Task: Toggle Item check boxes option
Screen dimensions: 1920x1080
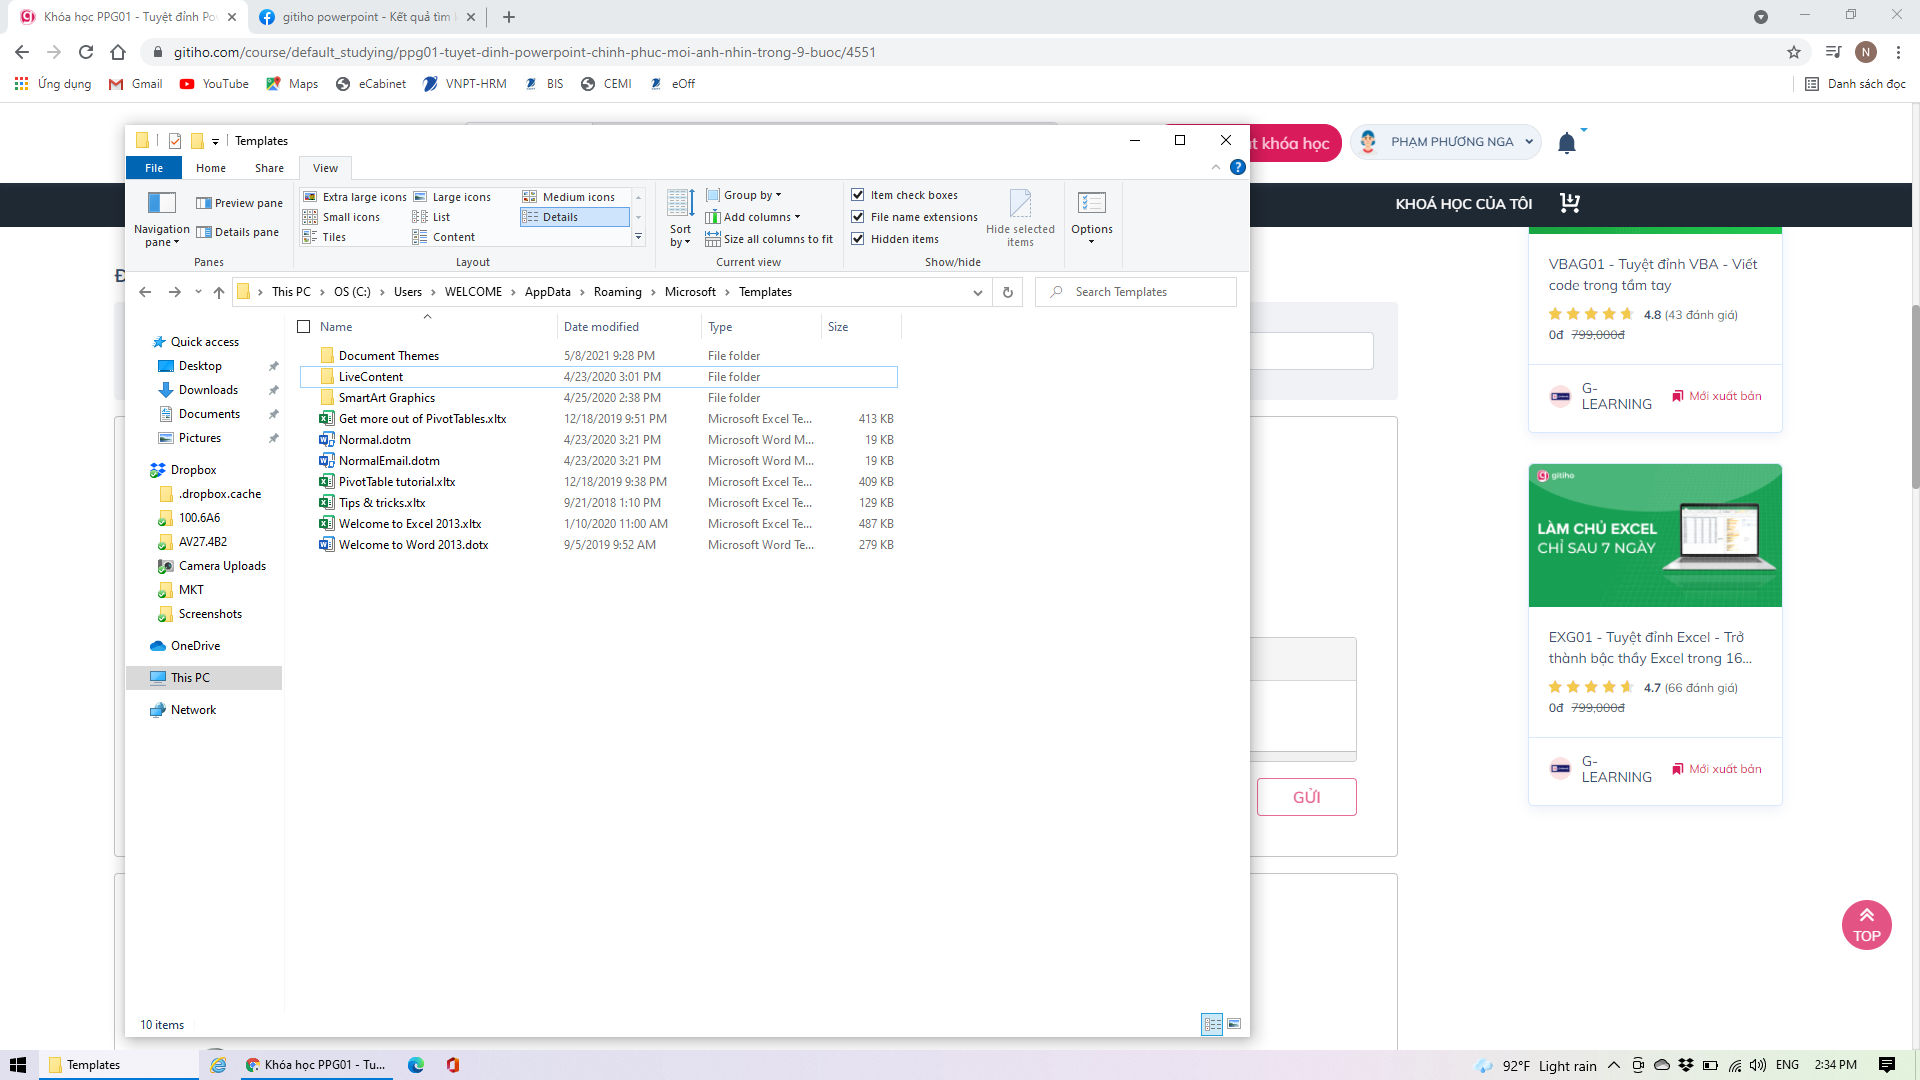Action: point(904,195)
